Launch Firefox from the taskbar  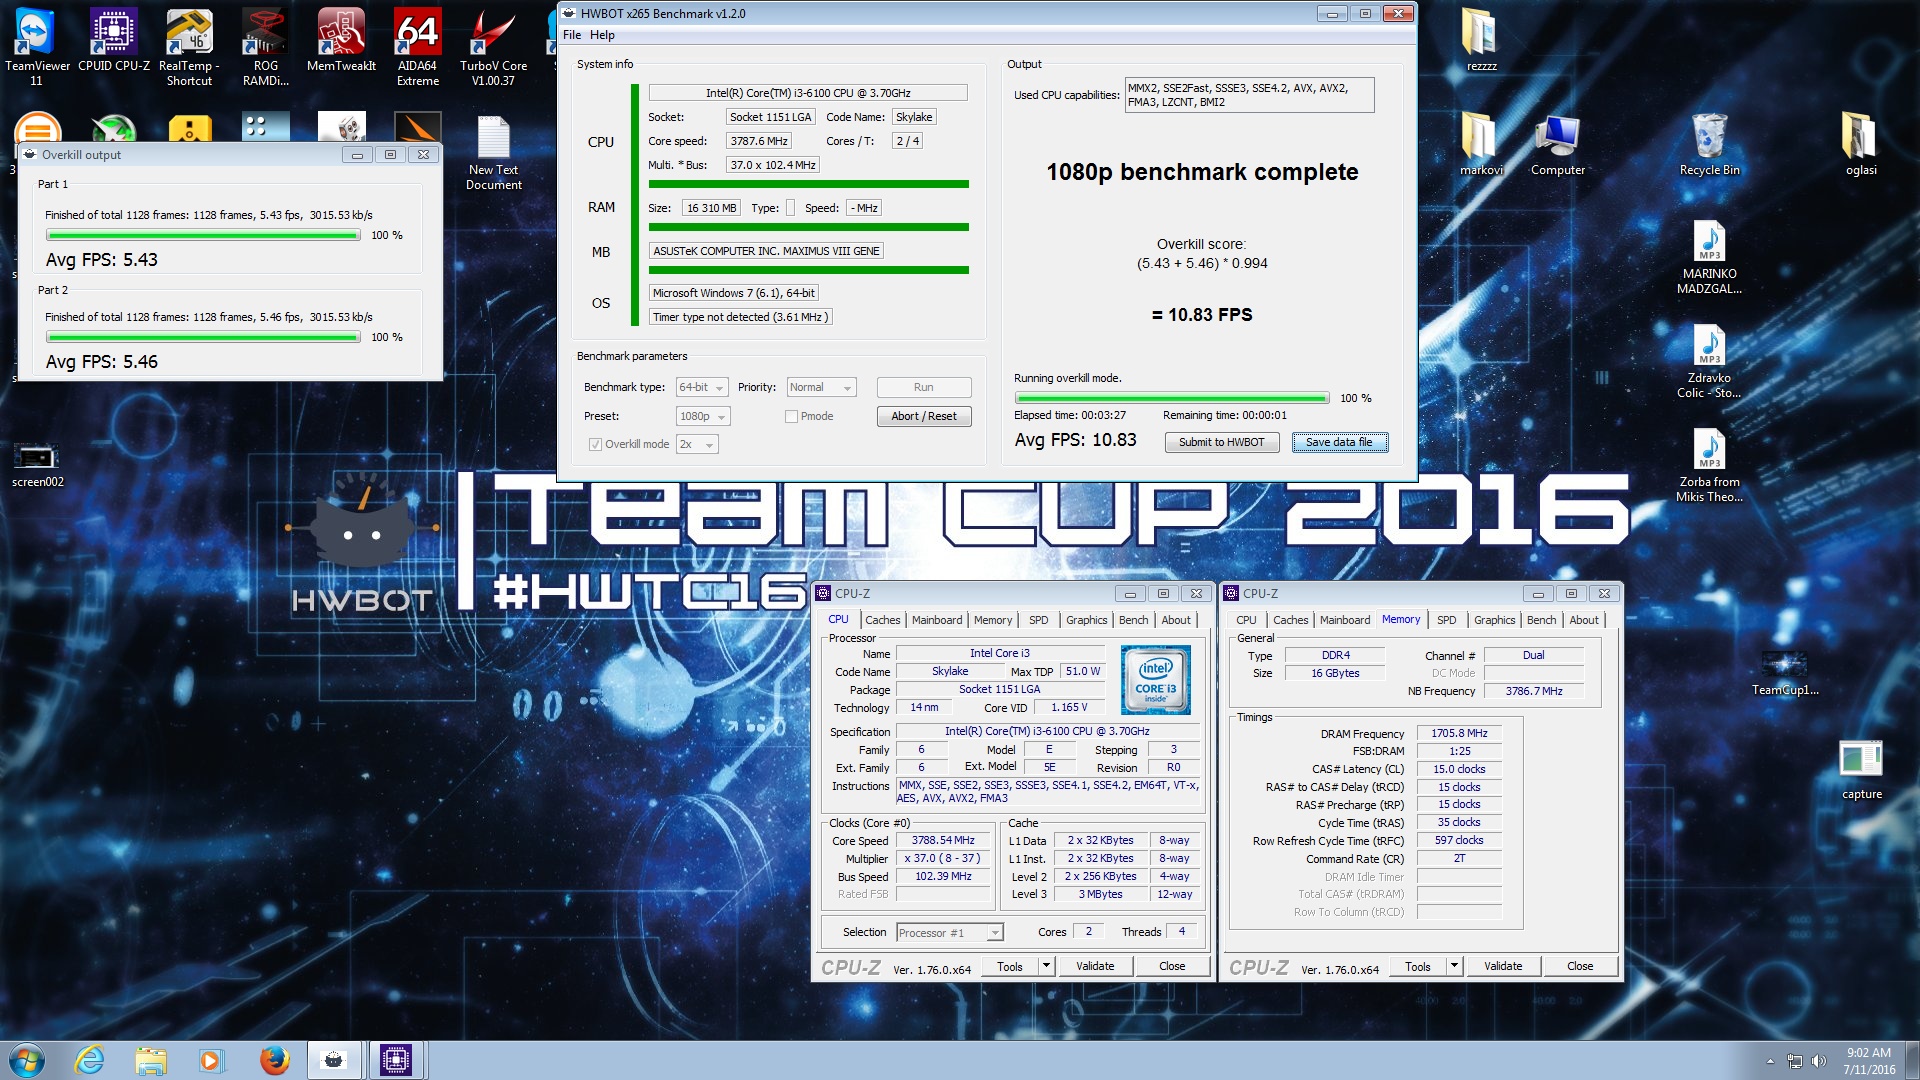click(x=274, y=1060)
